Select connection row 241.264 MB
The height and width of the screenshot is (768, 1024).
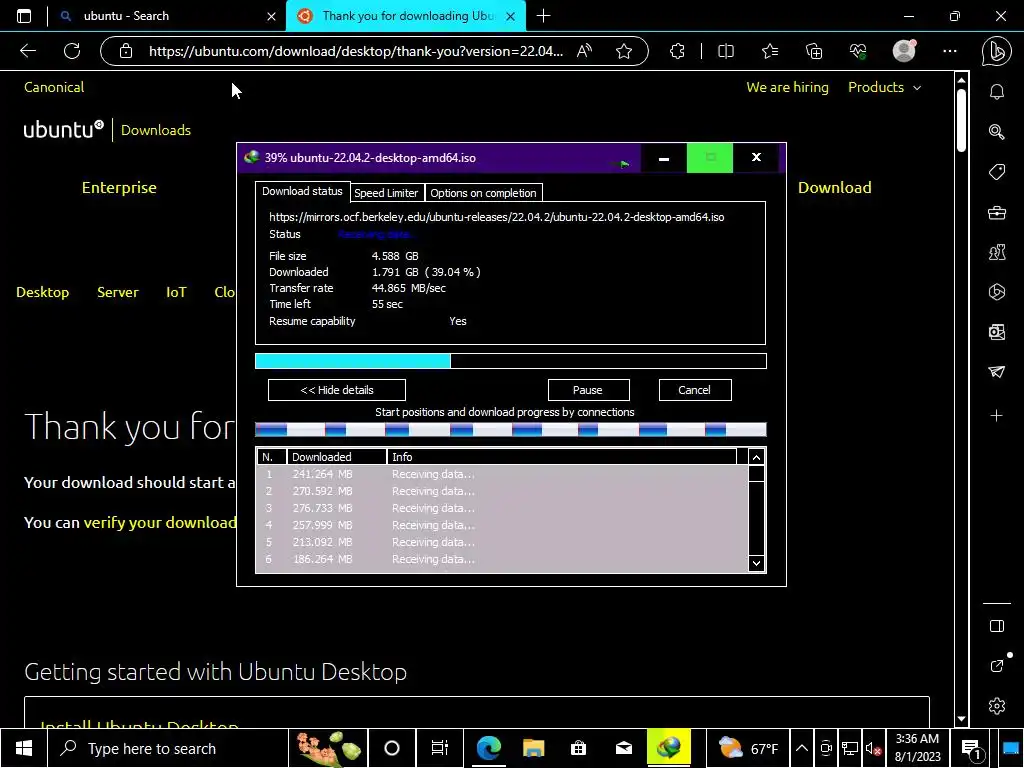503,474
